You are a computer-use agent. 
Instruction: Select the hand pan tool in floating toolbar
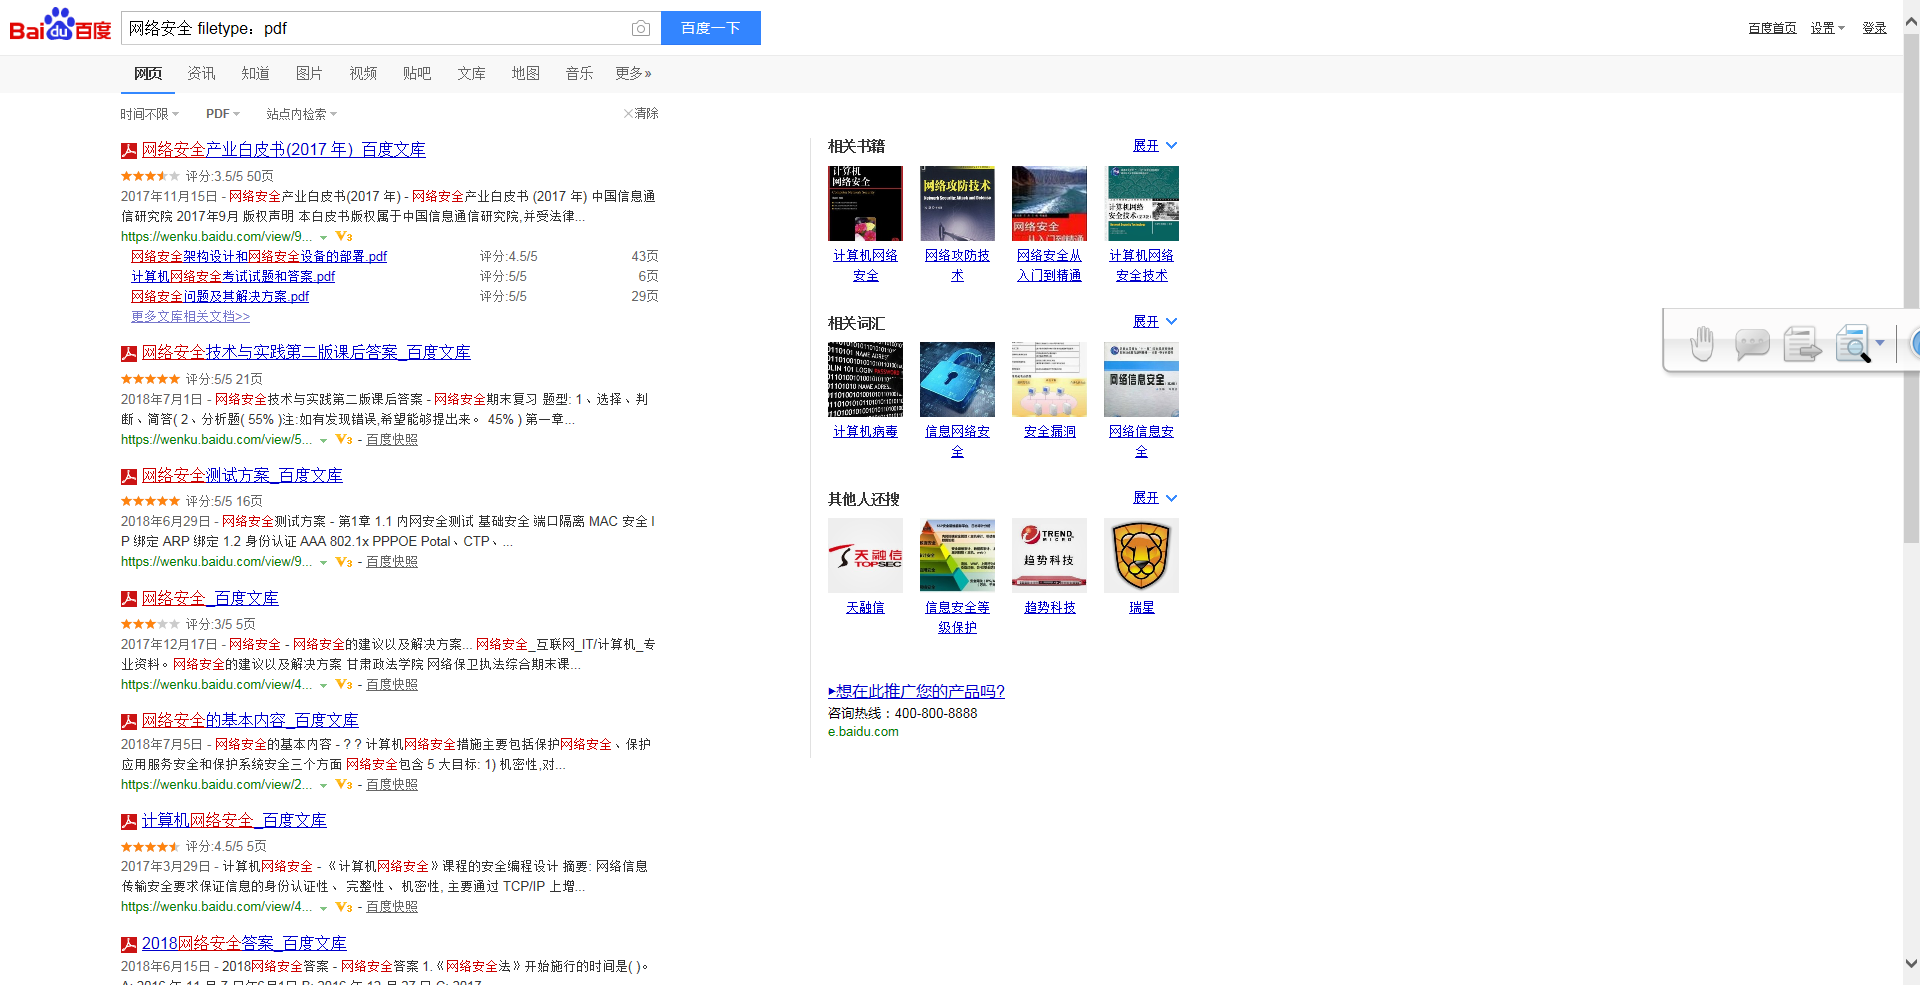1701,344
